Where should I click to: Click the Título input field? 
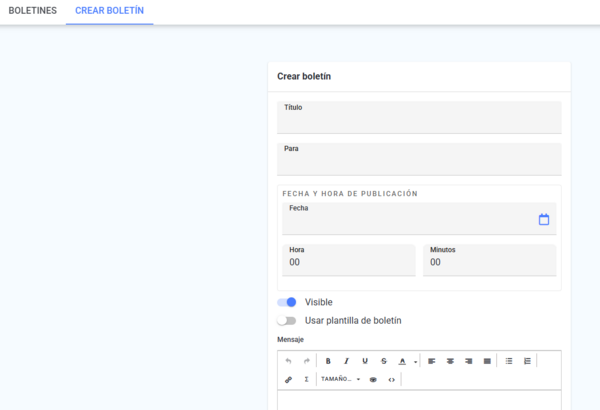pyautogui.click(x=419, y=119)
